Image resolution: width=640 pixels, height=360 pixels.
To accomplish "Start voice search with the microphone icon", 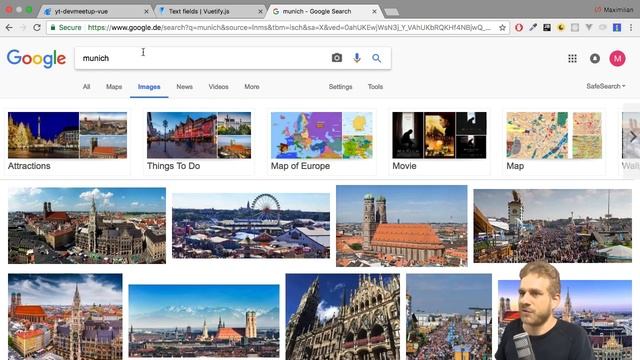I will click(357, 58).
